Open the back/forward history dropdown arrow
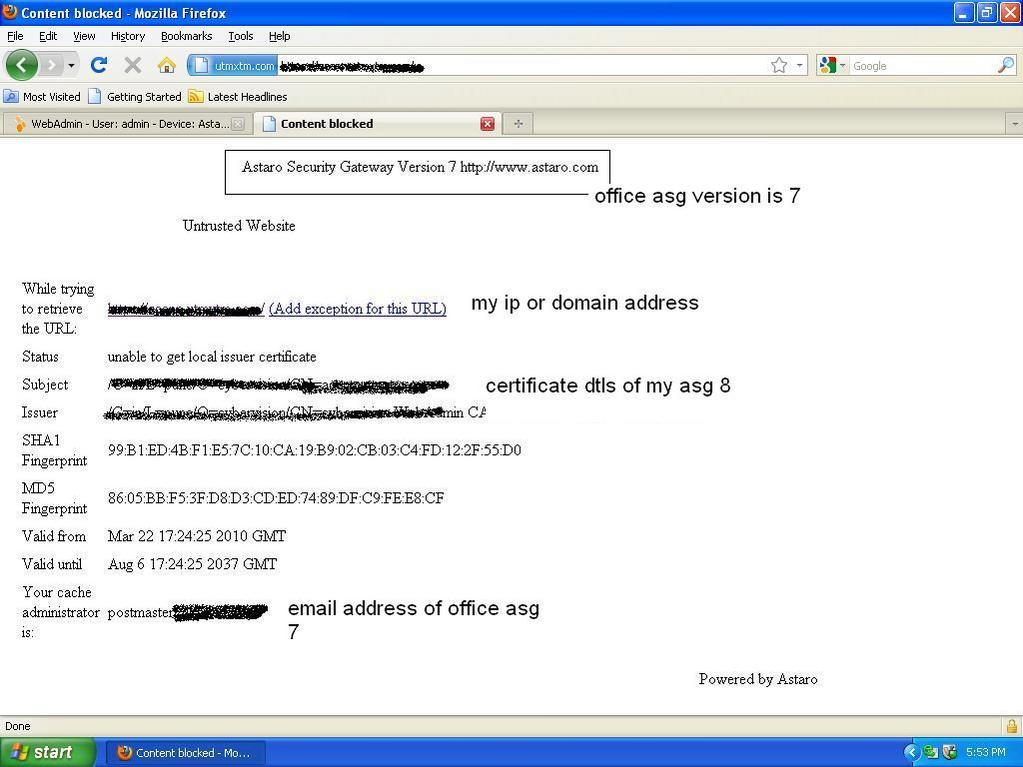1023x767 pixels. coord(71,65)
